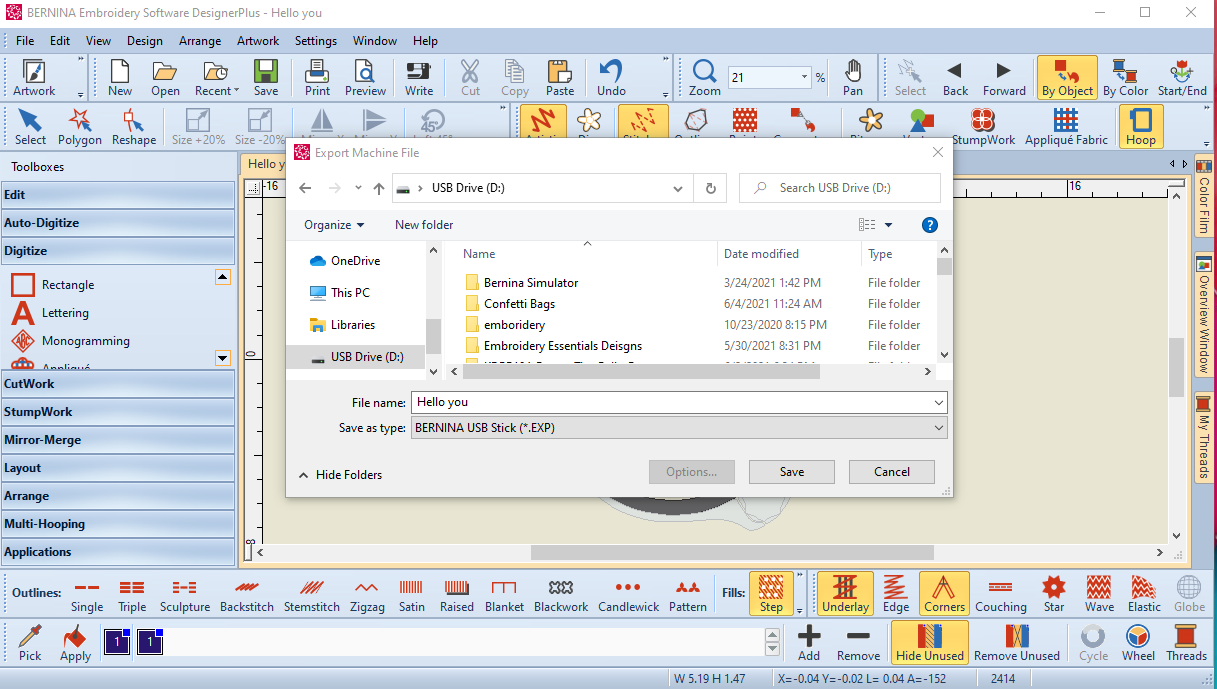Open the Settings menu
The image size is (1217, 689).
tap(316, 41)
